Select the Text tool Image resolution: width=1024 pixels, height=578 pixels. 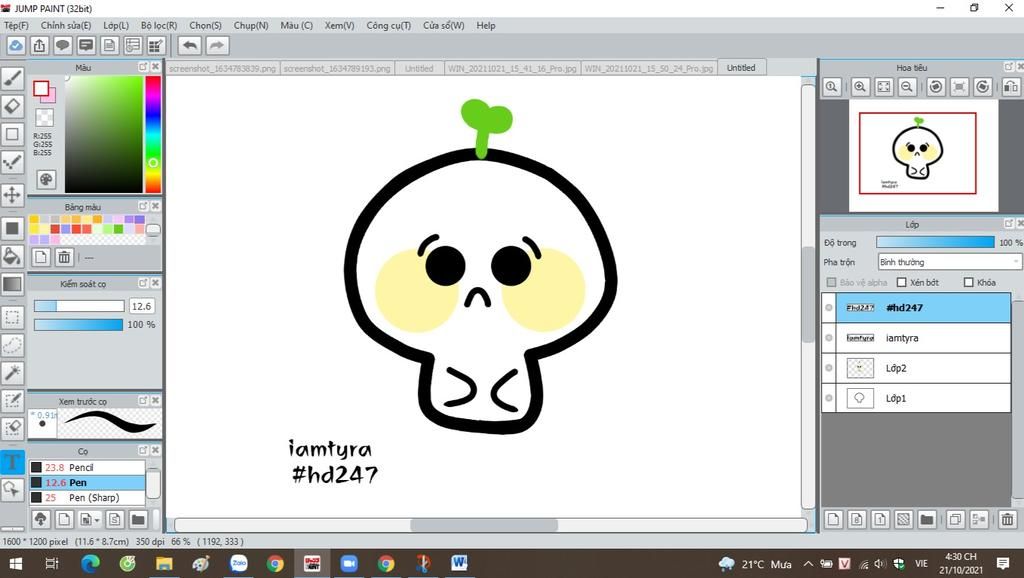pos(12,462)
